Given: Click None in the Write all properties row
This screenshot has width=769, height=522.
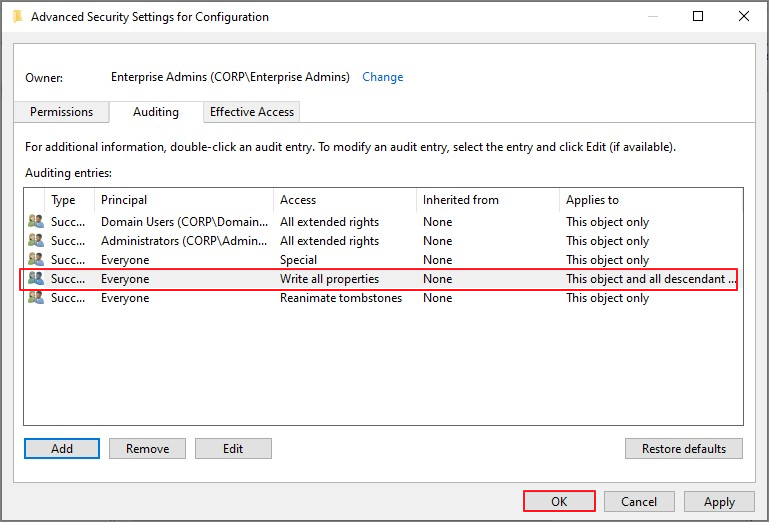Looking at the screenshot, I should pyautogui.click(x=437, y=279).
